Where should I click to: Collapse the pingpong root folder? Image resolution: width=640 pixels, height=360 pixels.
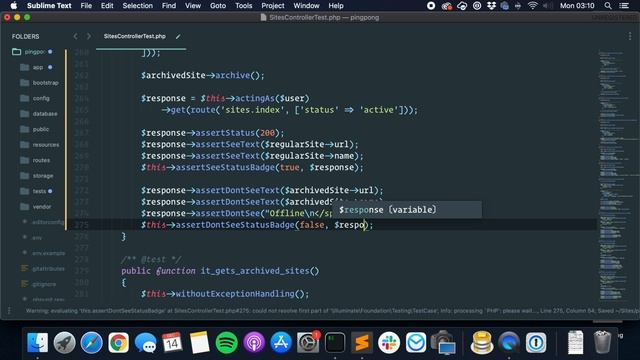34,52
